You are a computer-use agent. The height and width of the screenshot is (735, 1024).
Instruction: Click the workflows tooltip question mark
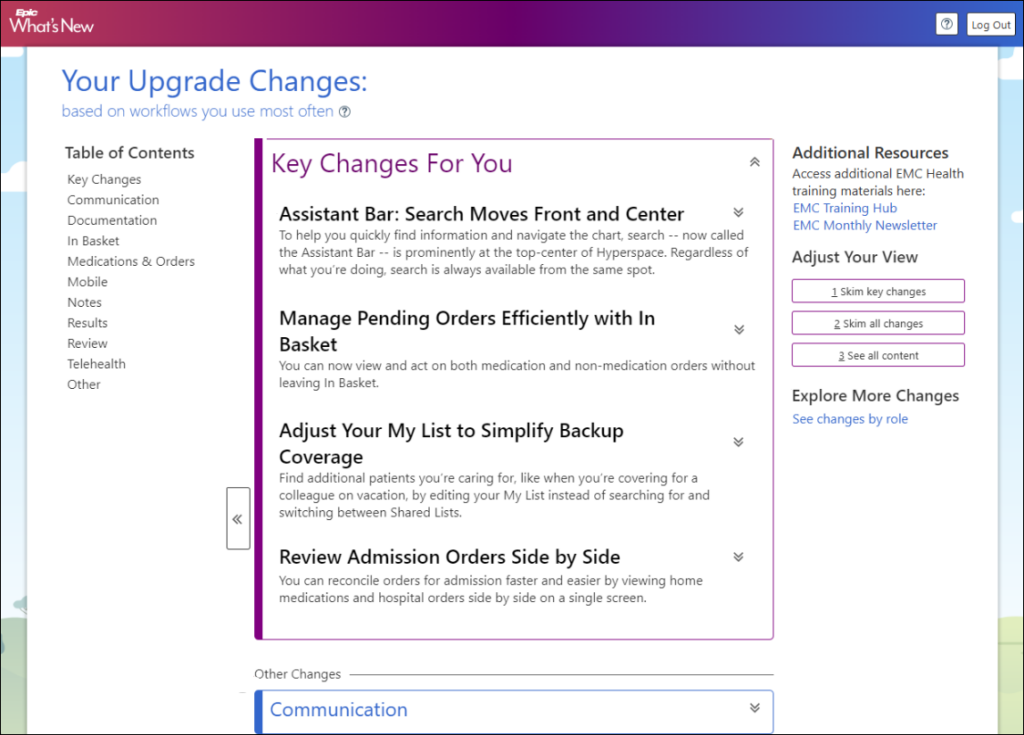(345, 112)
